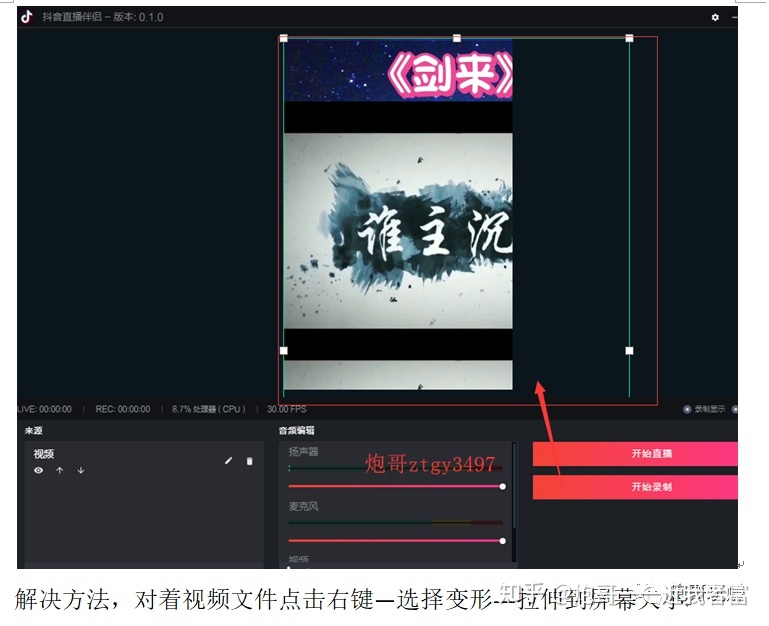Viewport: 769px width, 626px height.
Task: Edit the 视频 source with the pencil icon
Action: click(229, 461)
